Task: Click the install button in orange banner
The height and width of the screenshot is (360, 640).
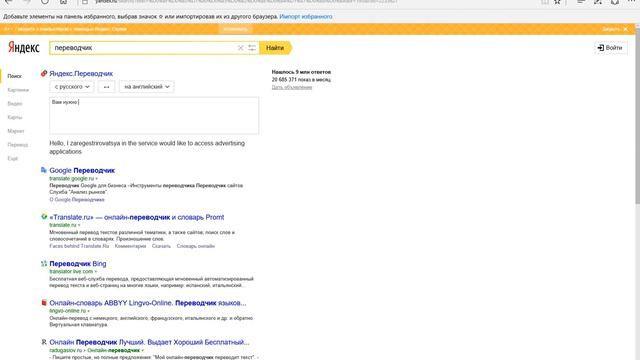Action: 236,29
